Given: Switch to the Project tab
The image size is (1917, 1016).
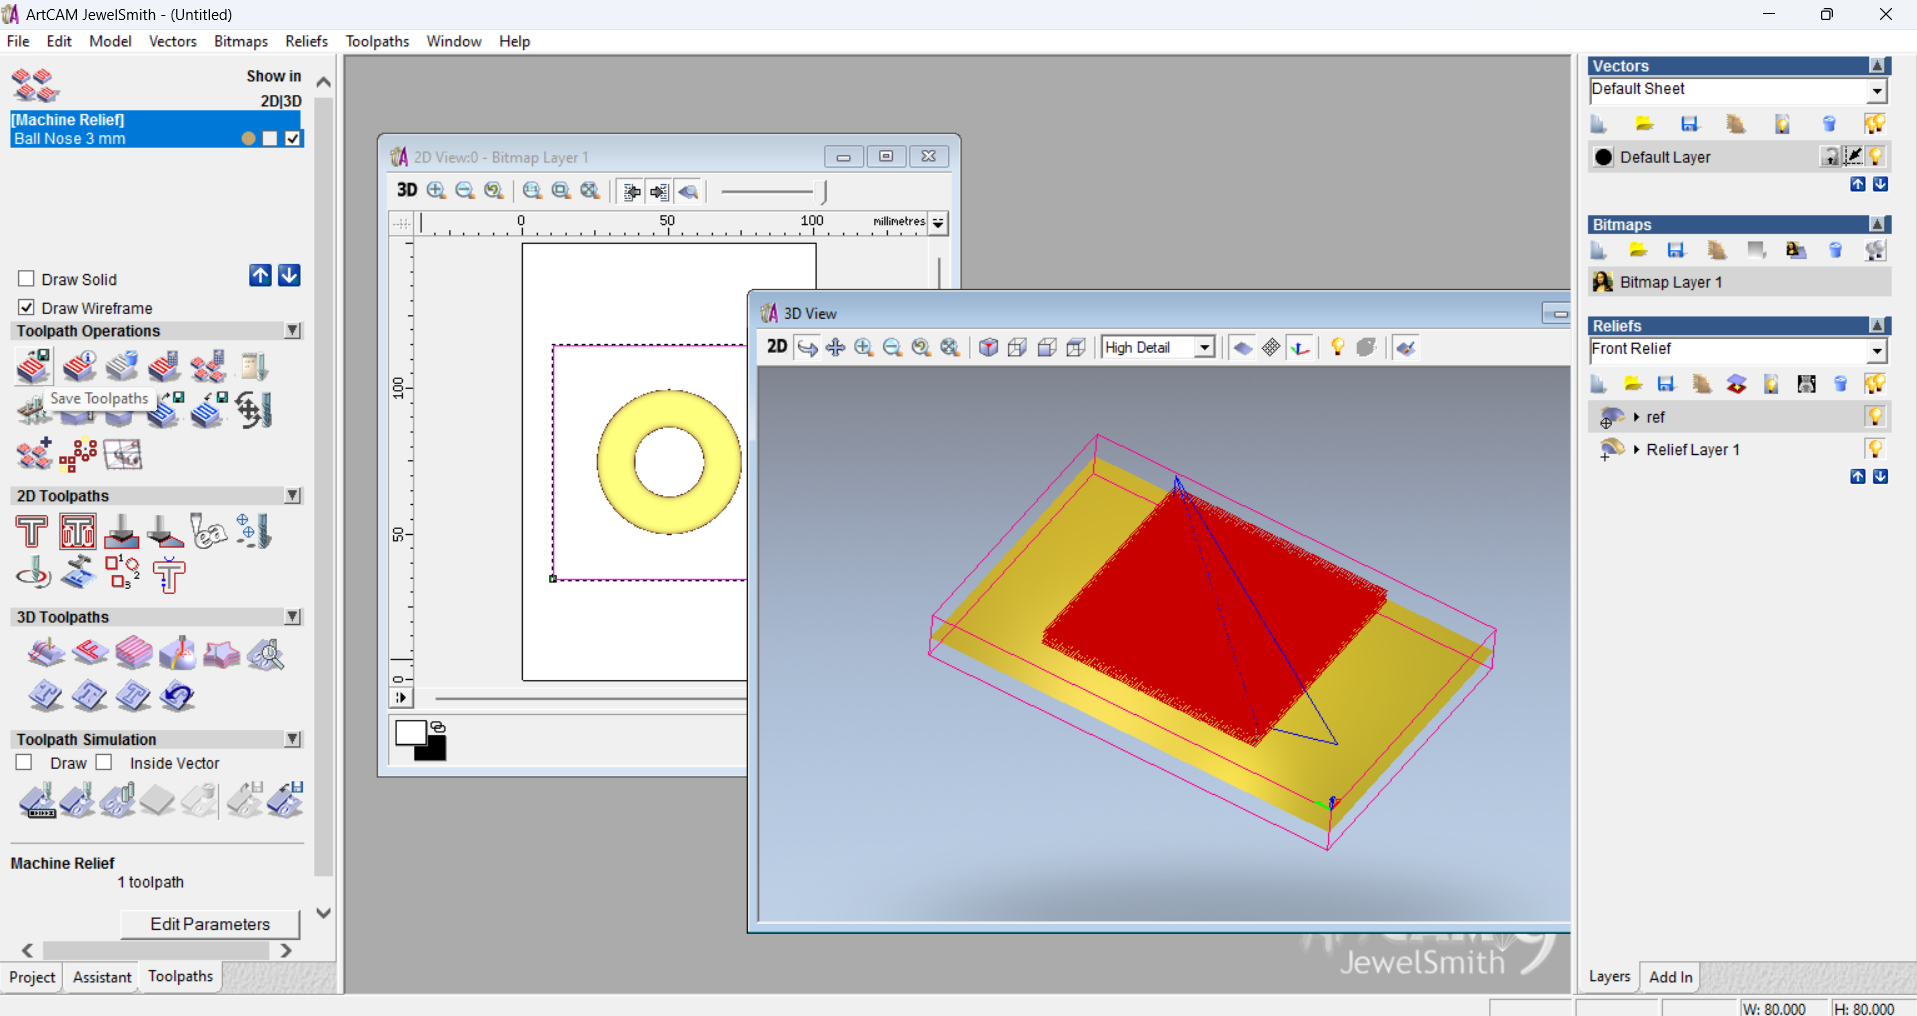Looking at the screenshot, I should tap(32, 977).
